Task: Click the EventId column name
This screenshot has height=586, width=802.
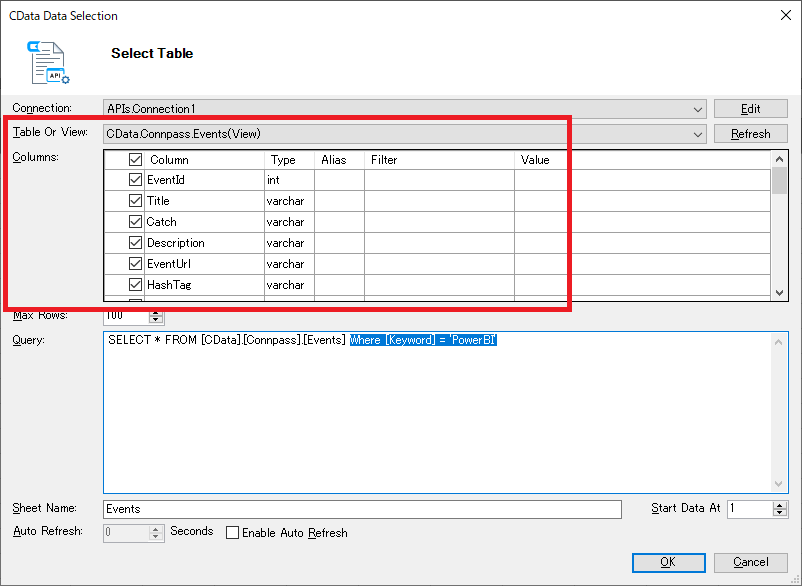Action: pos(166,180)
